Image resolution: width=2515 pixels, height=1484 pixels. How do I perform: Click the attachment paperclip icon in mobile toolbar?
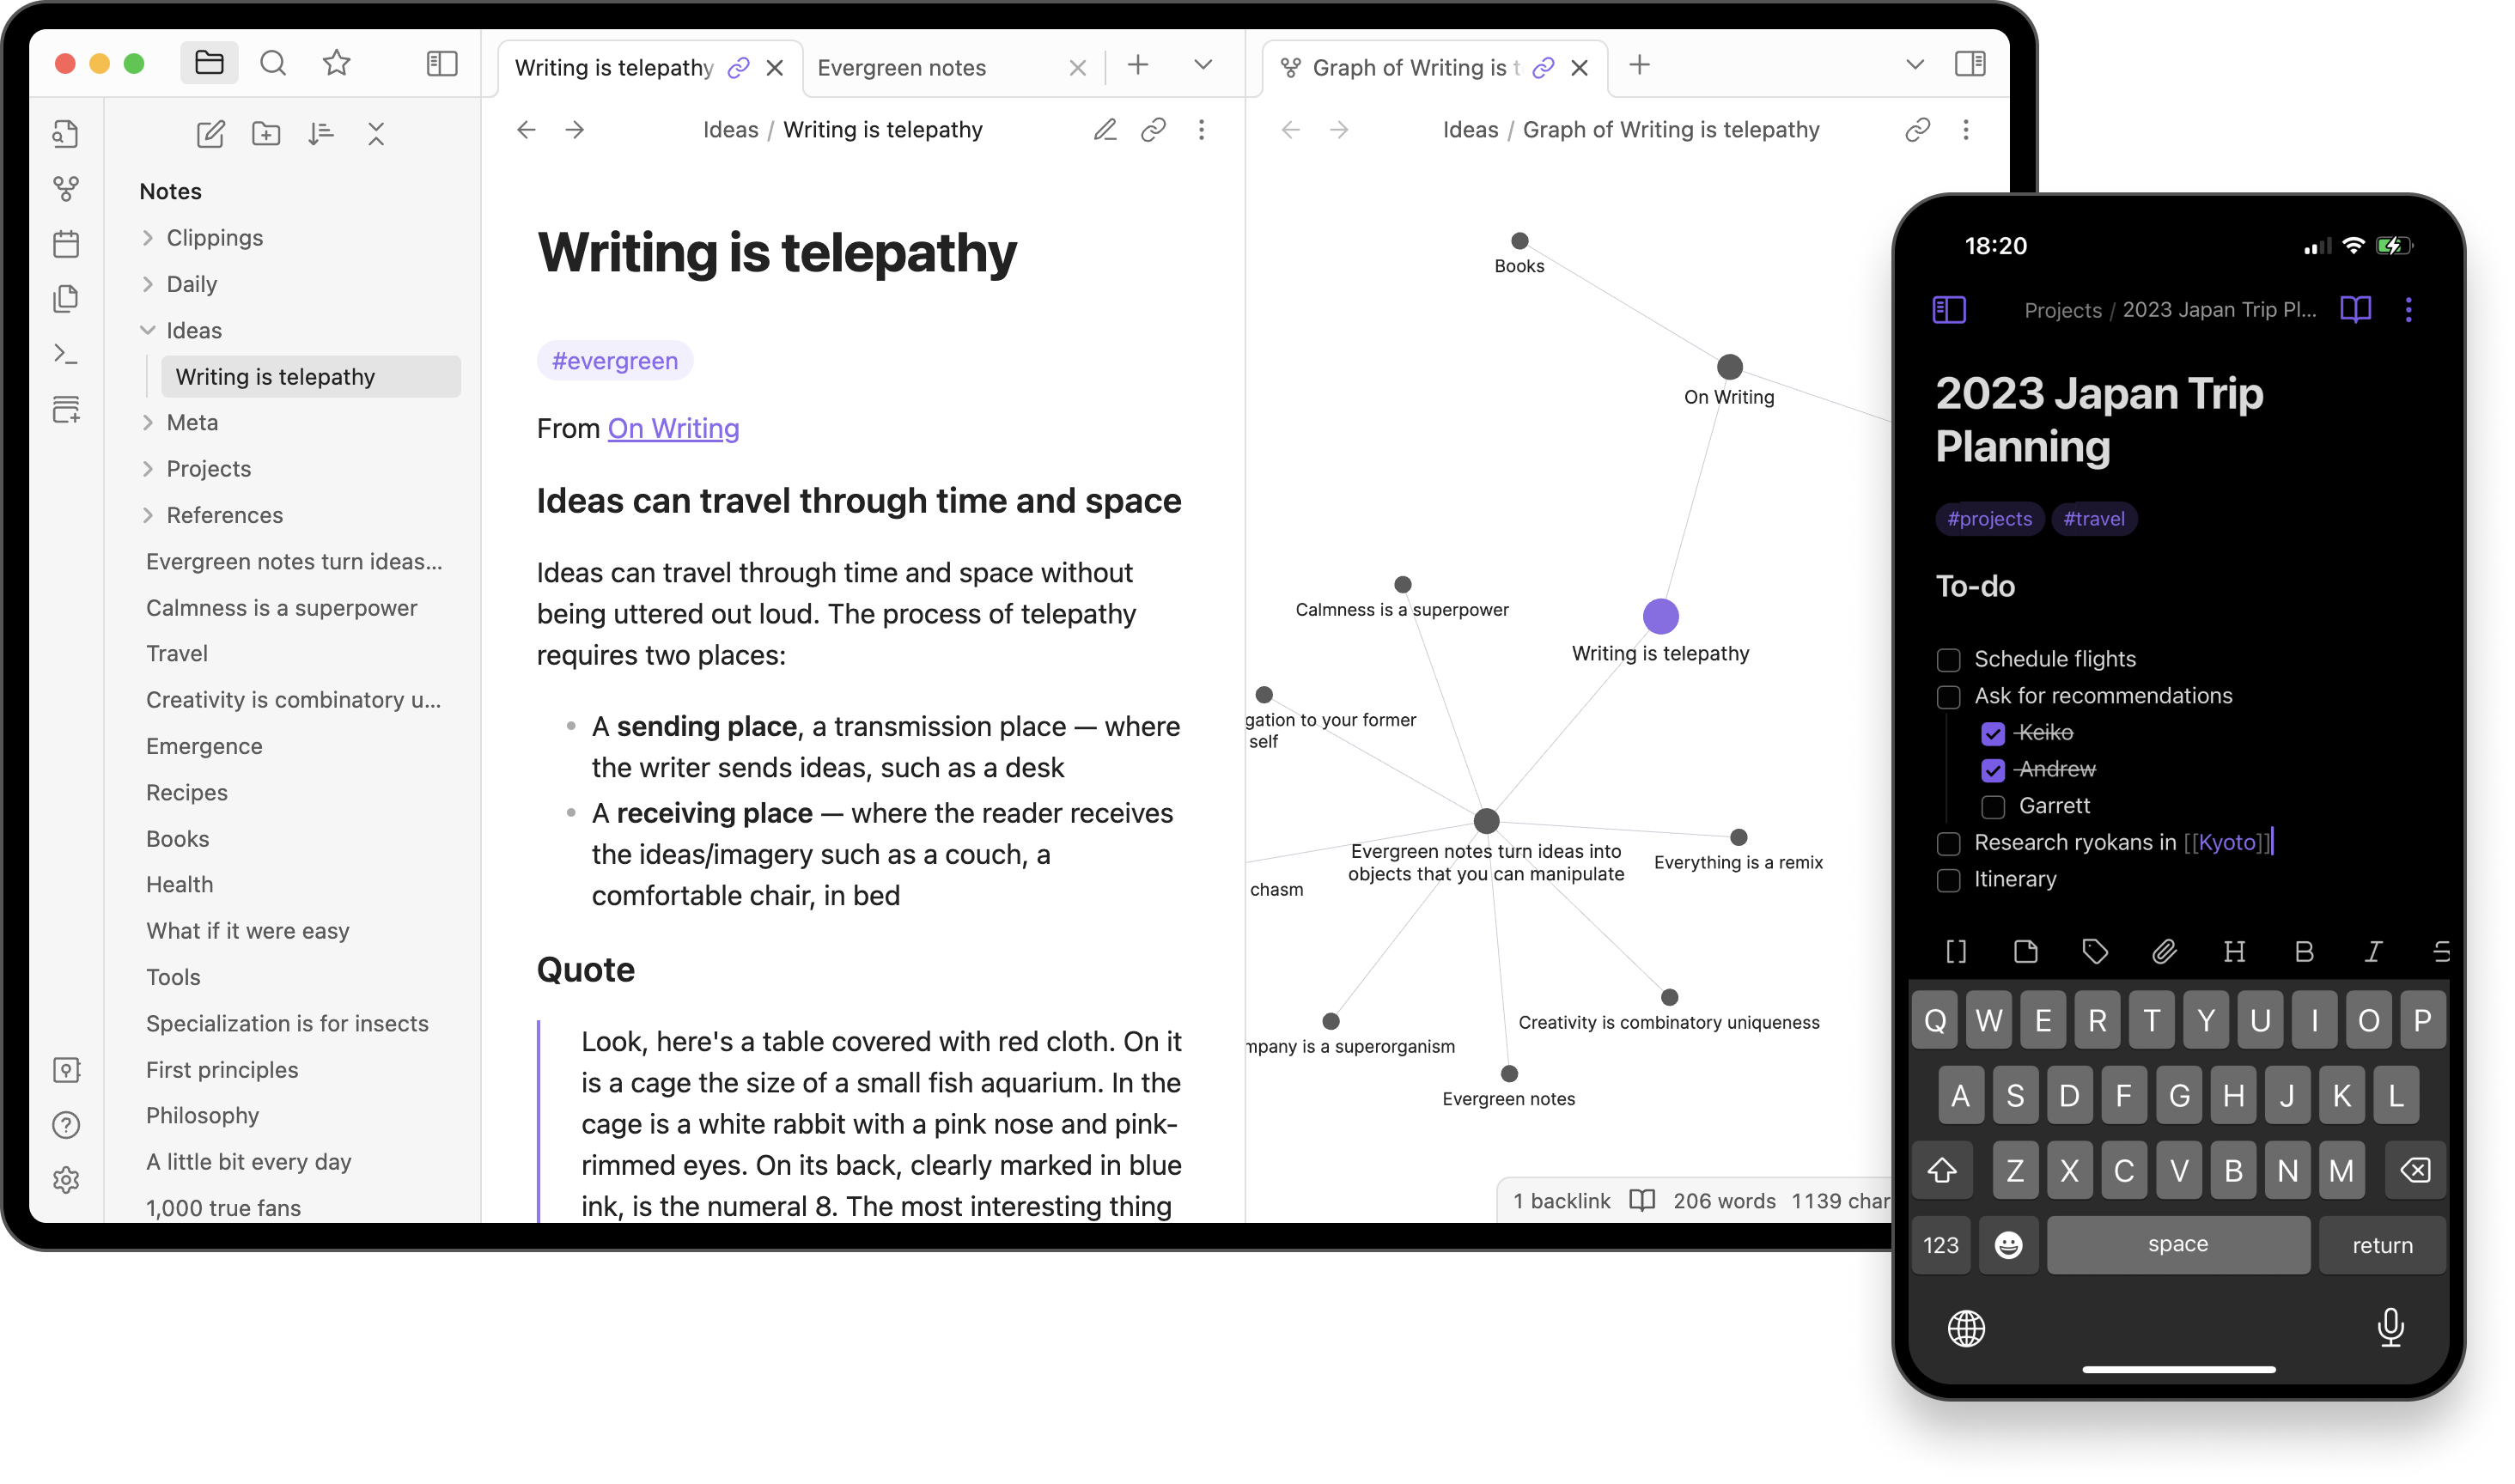(x=2164, y=954)
